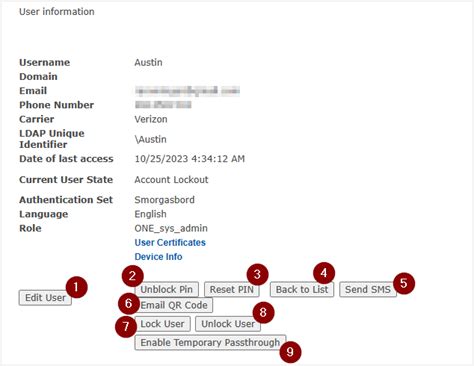Select the role value ONE_sys_admin
Image resolution: width=474 pixels, height=366 pixels.
pyautogui.click(x=171, y=228)
